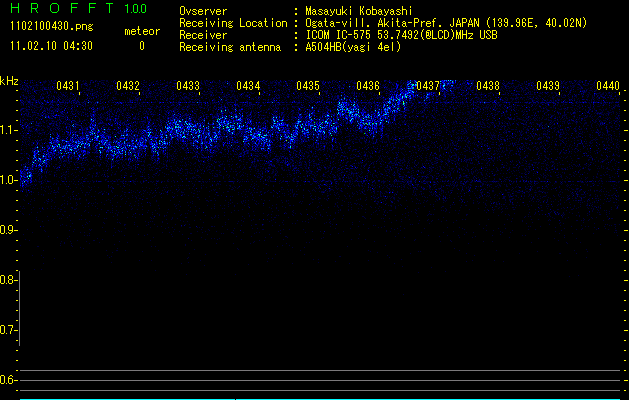
Task: Click the meteor count label
Action: click(141, 31)
